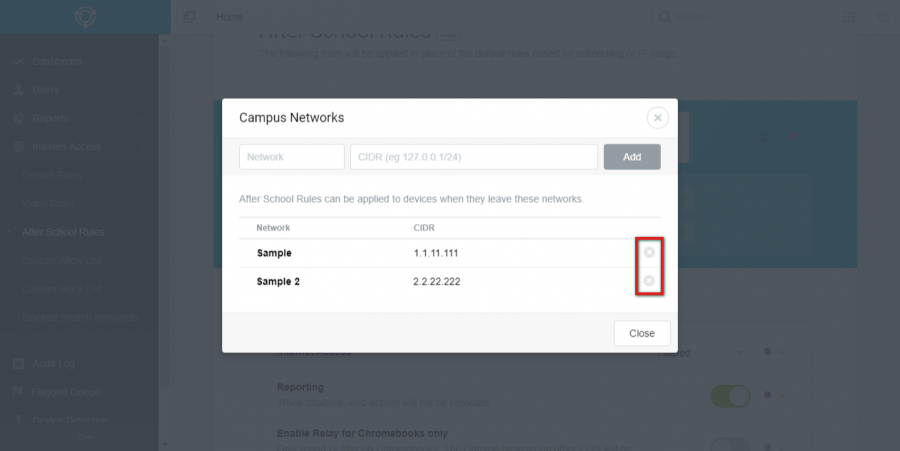The height and width of the screenshot is (451, 900).
Task: Select Default Rules in sidebar
Action: [x=52, y=175]
